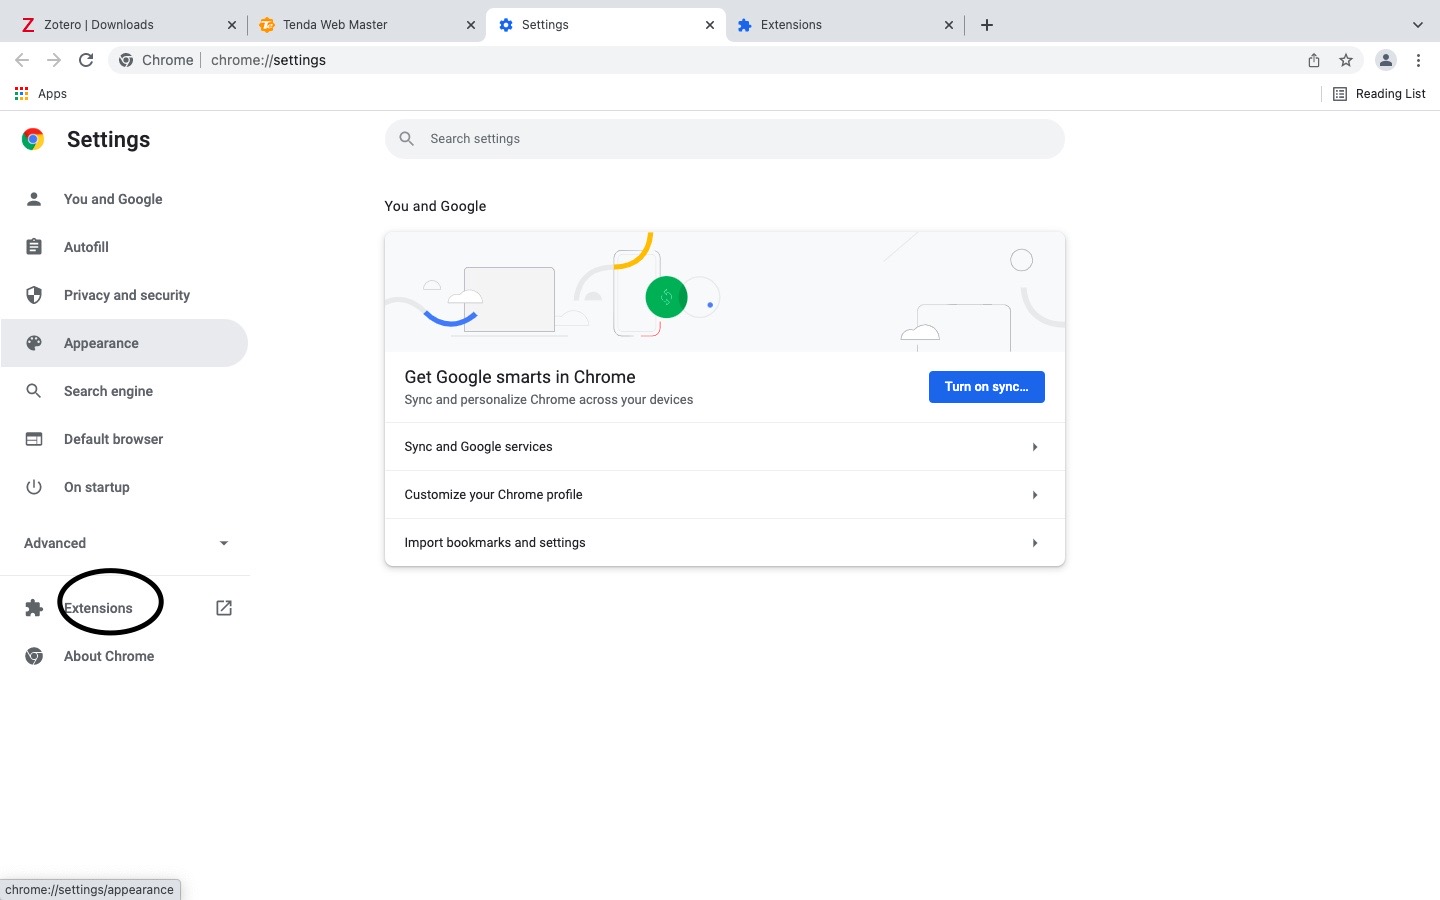Open Customize your Chrome profile
This screenshot has height=900, width=1440.
coord(725,495)
